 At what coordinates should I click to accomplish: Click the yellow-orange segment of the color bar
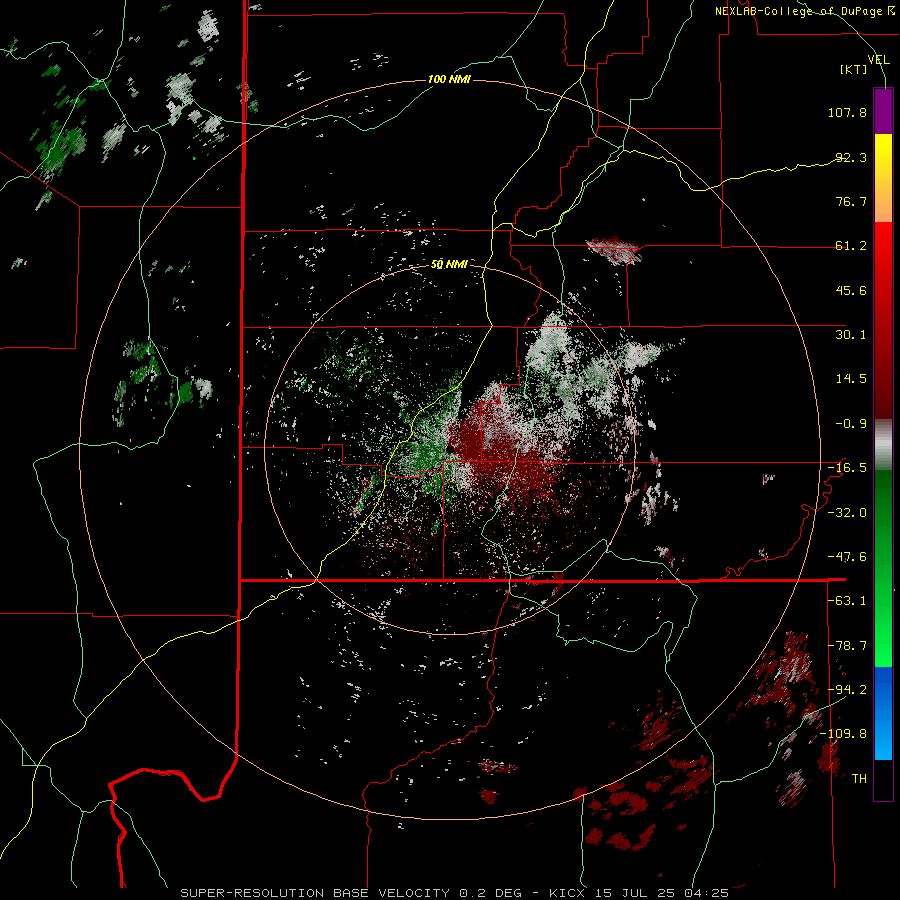883,178
